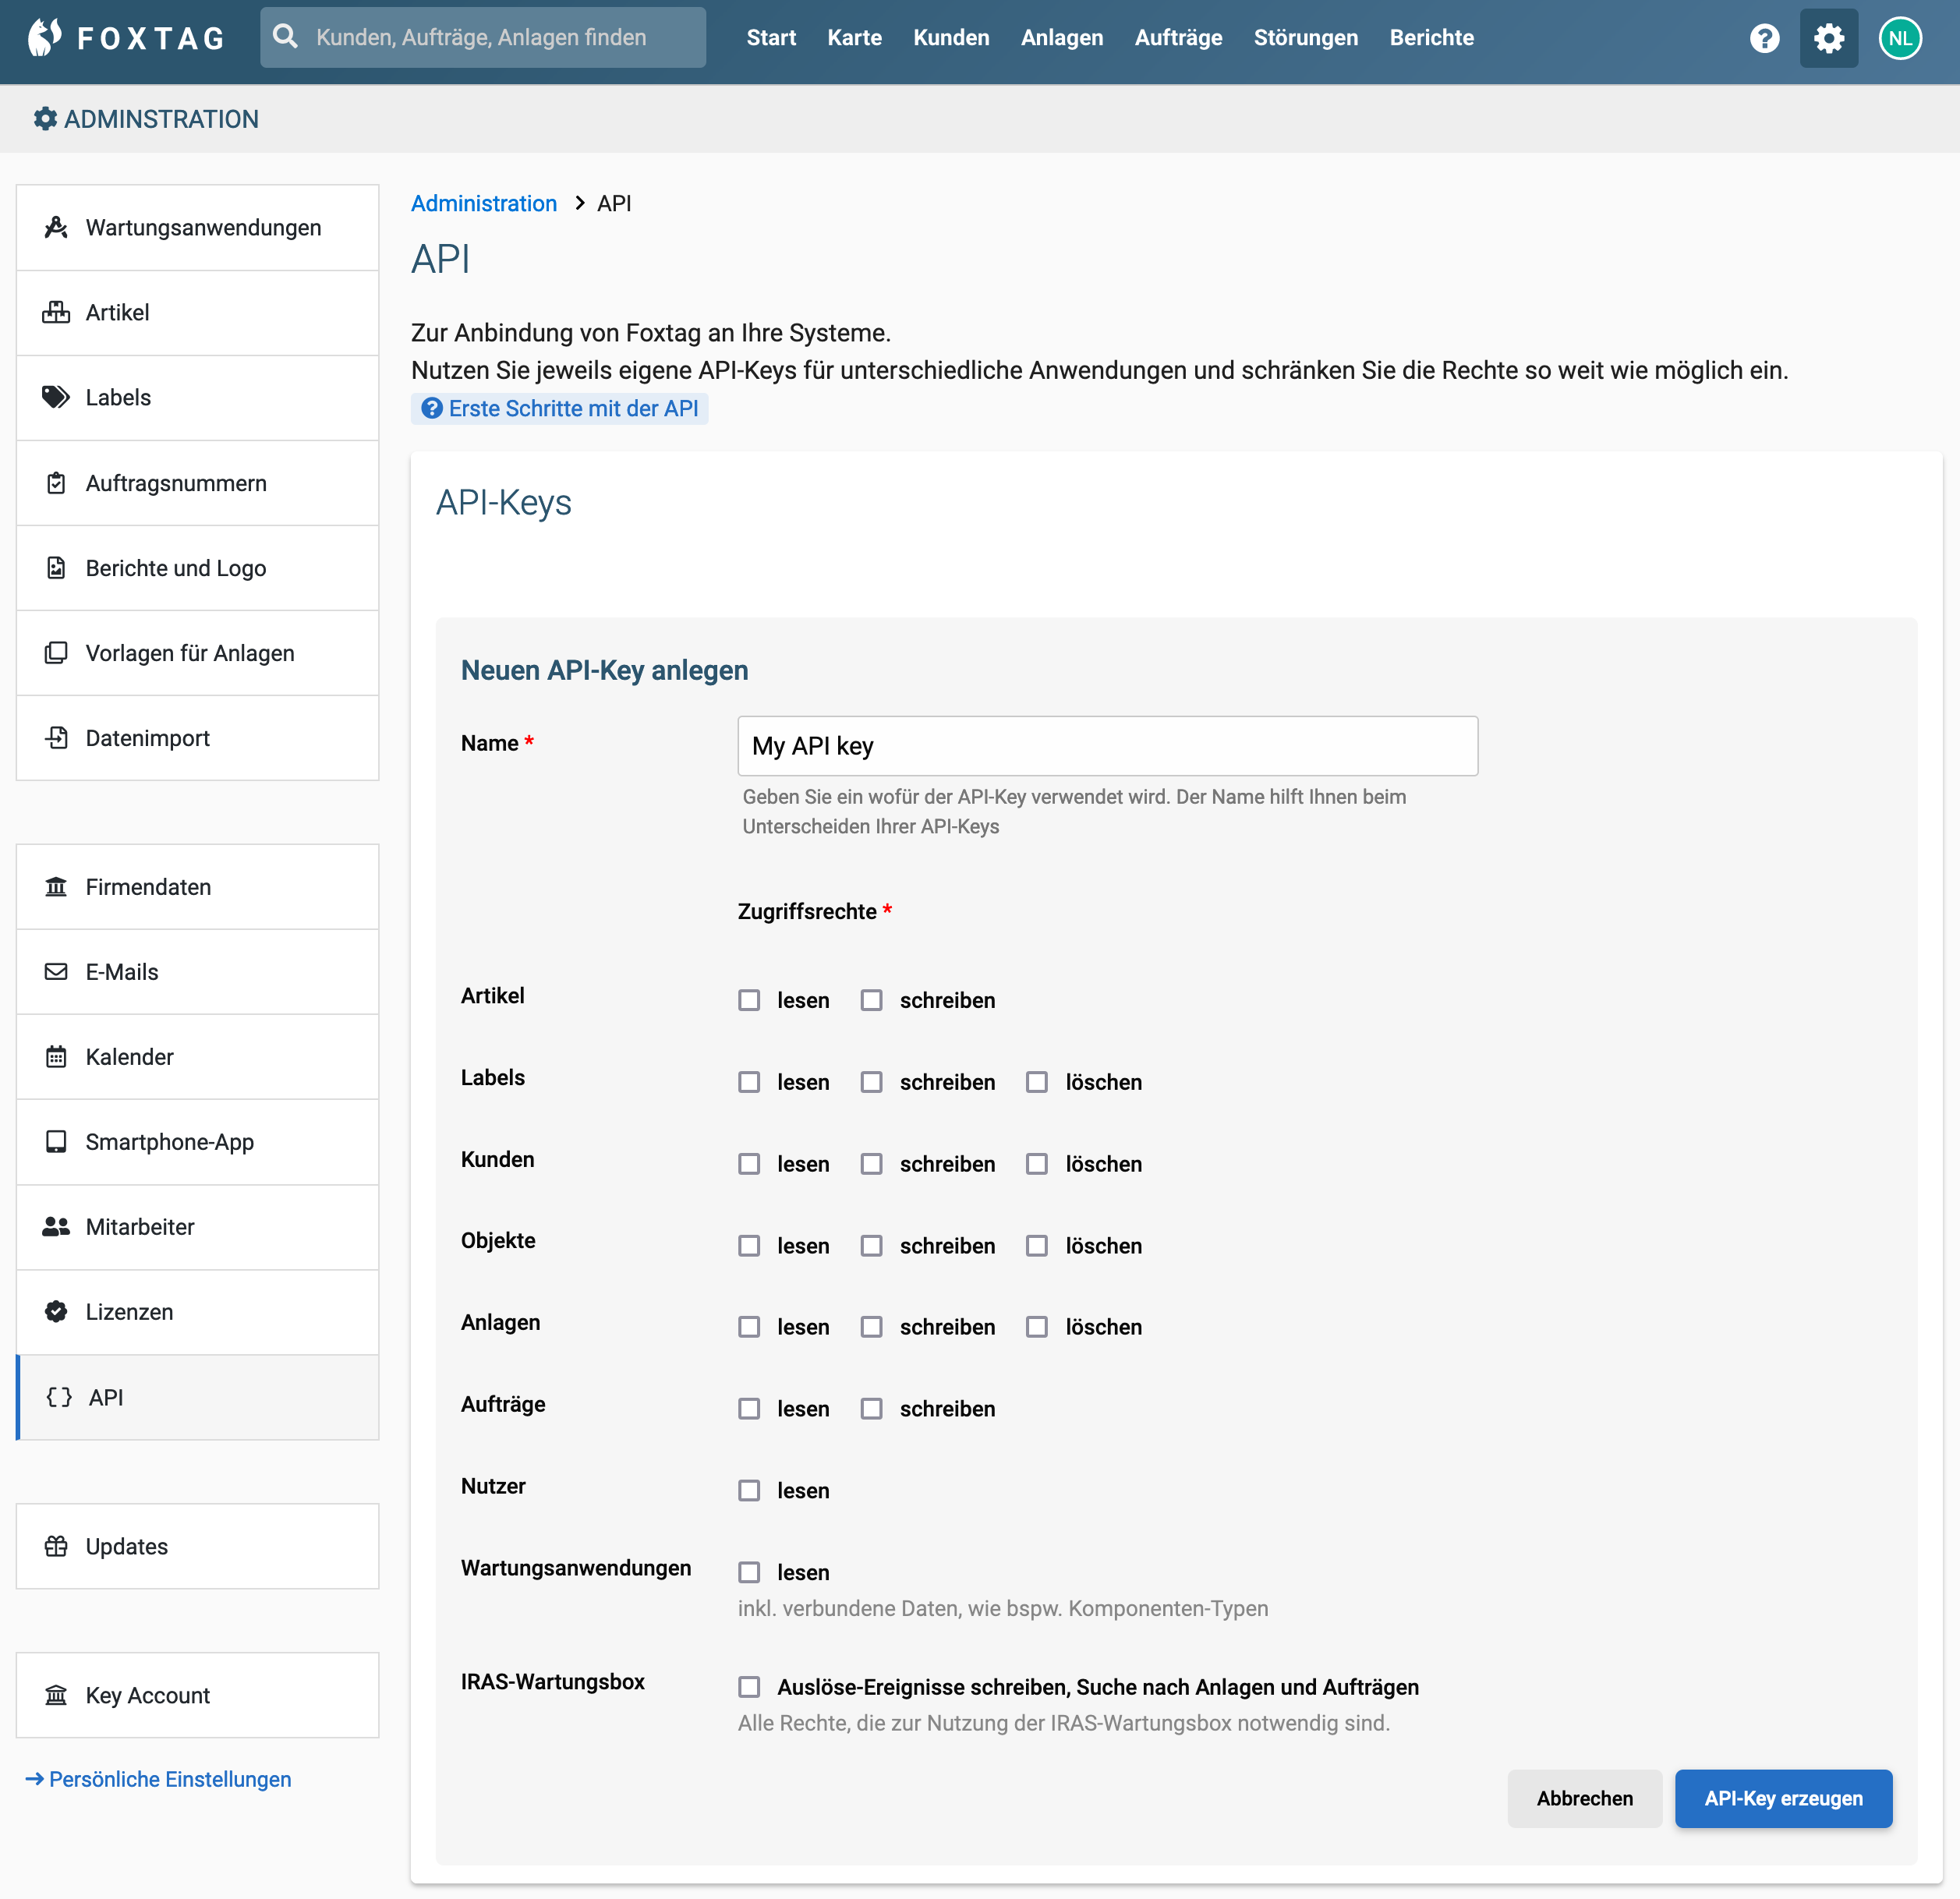Check löschen permission for Kunden
The image size is (1960, 1899).
[1037, 1163]
